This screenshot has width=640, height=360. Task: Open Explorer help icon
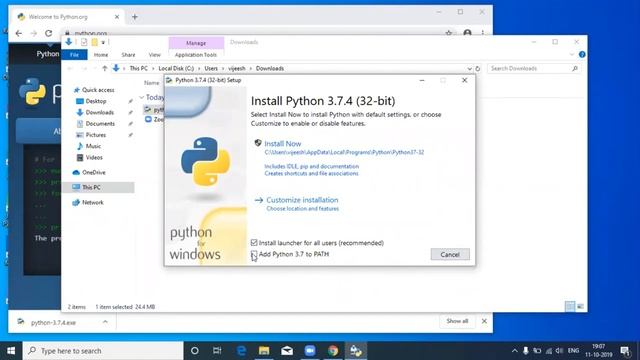click(582, 54)
